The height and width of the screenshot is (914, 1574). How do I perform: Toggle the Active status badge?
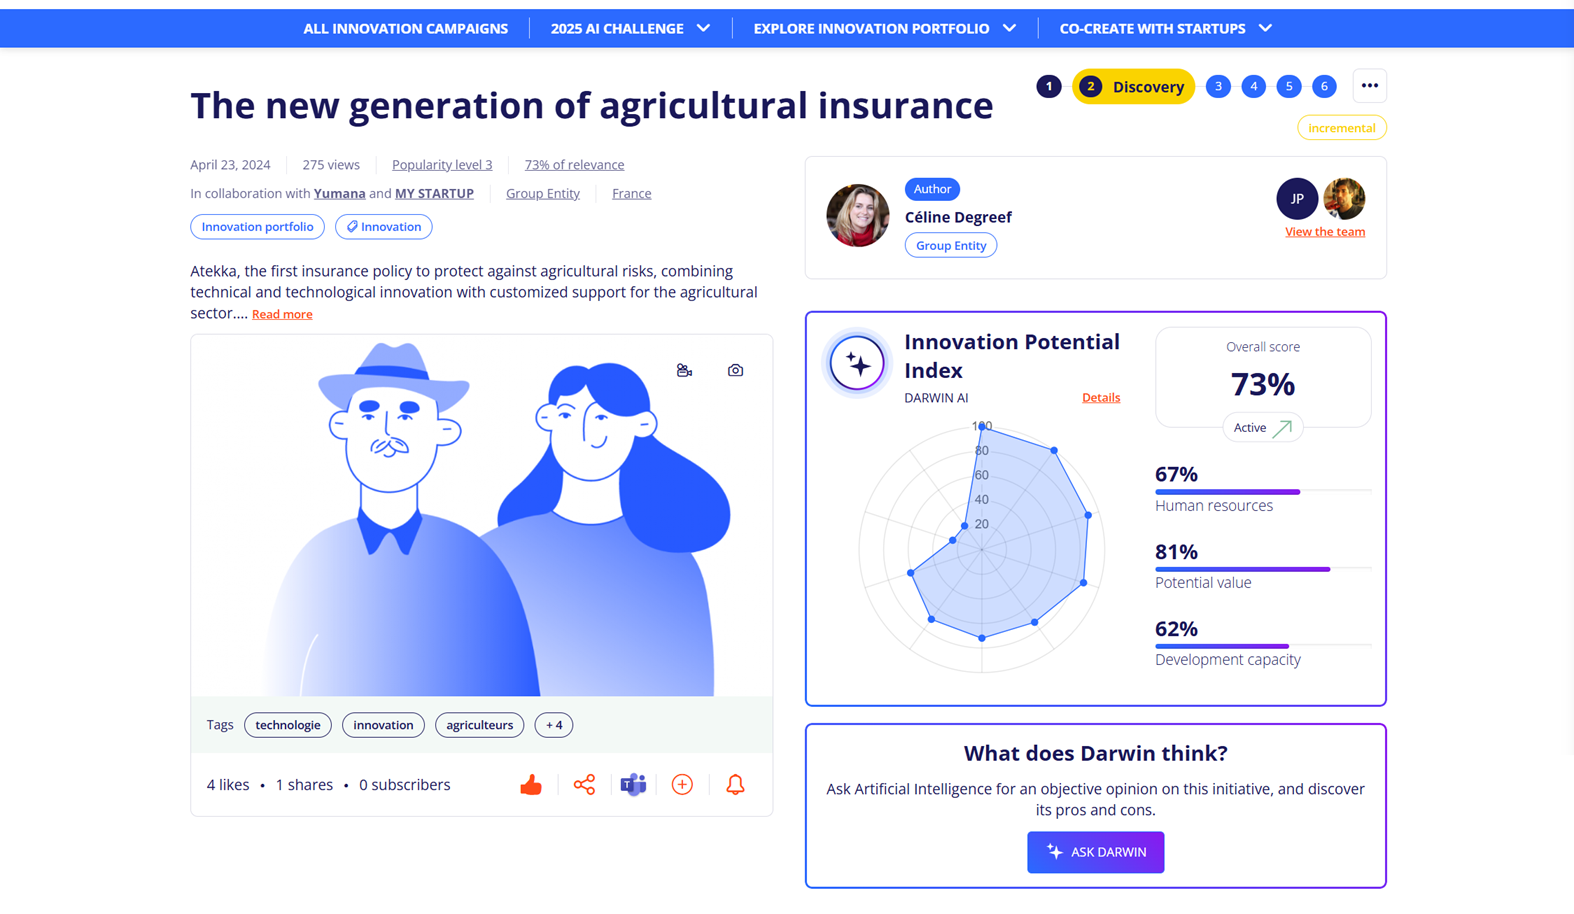[1262, 427]
